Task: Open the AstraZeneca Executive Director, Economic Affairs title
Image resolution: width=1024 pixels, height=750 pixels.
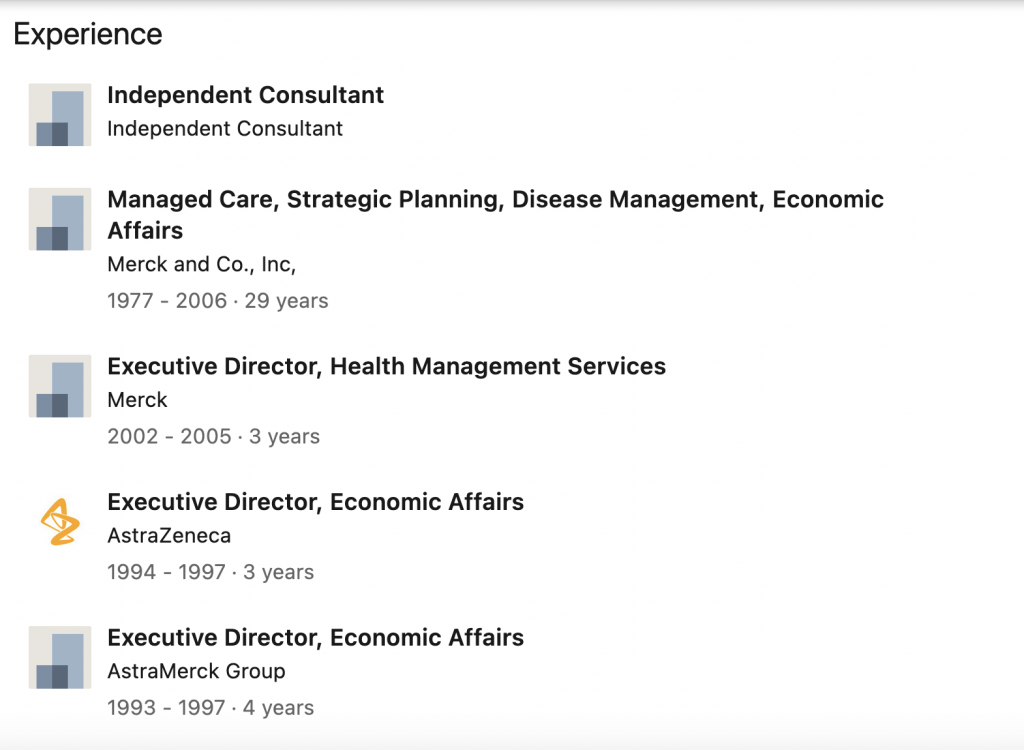Action: pyautogui.click(x=315, y=502)
